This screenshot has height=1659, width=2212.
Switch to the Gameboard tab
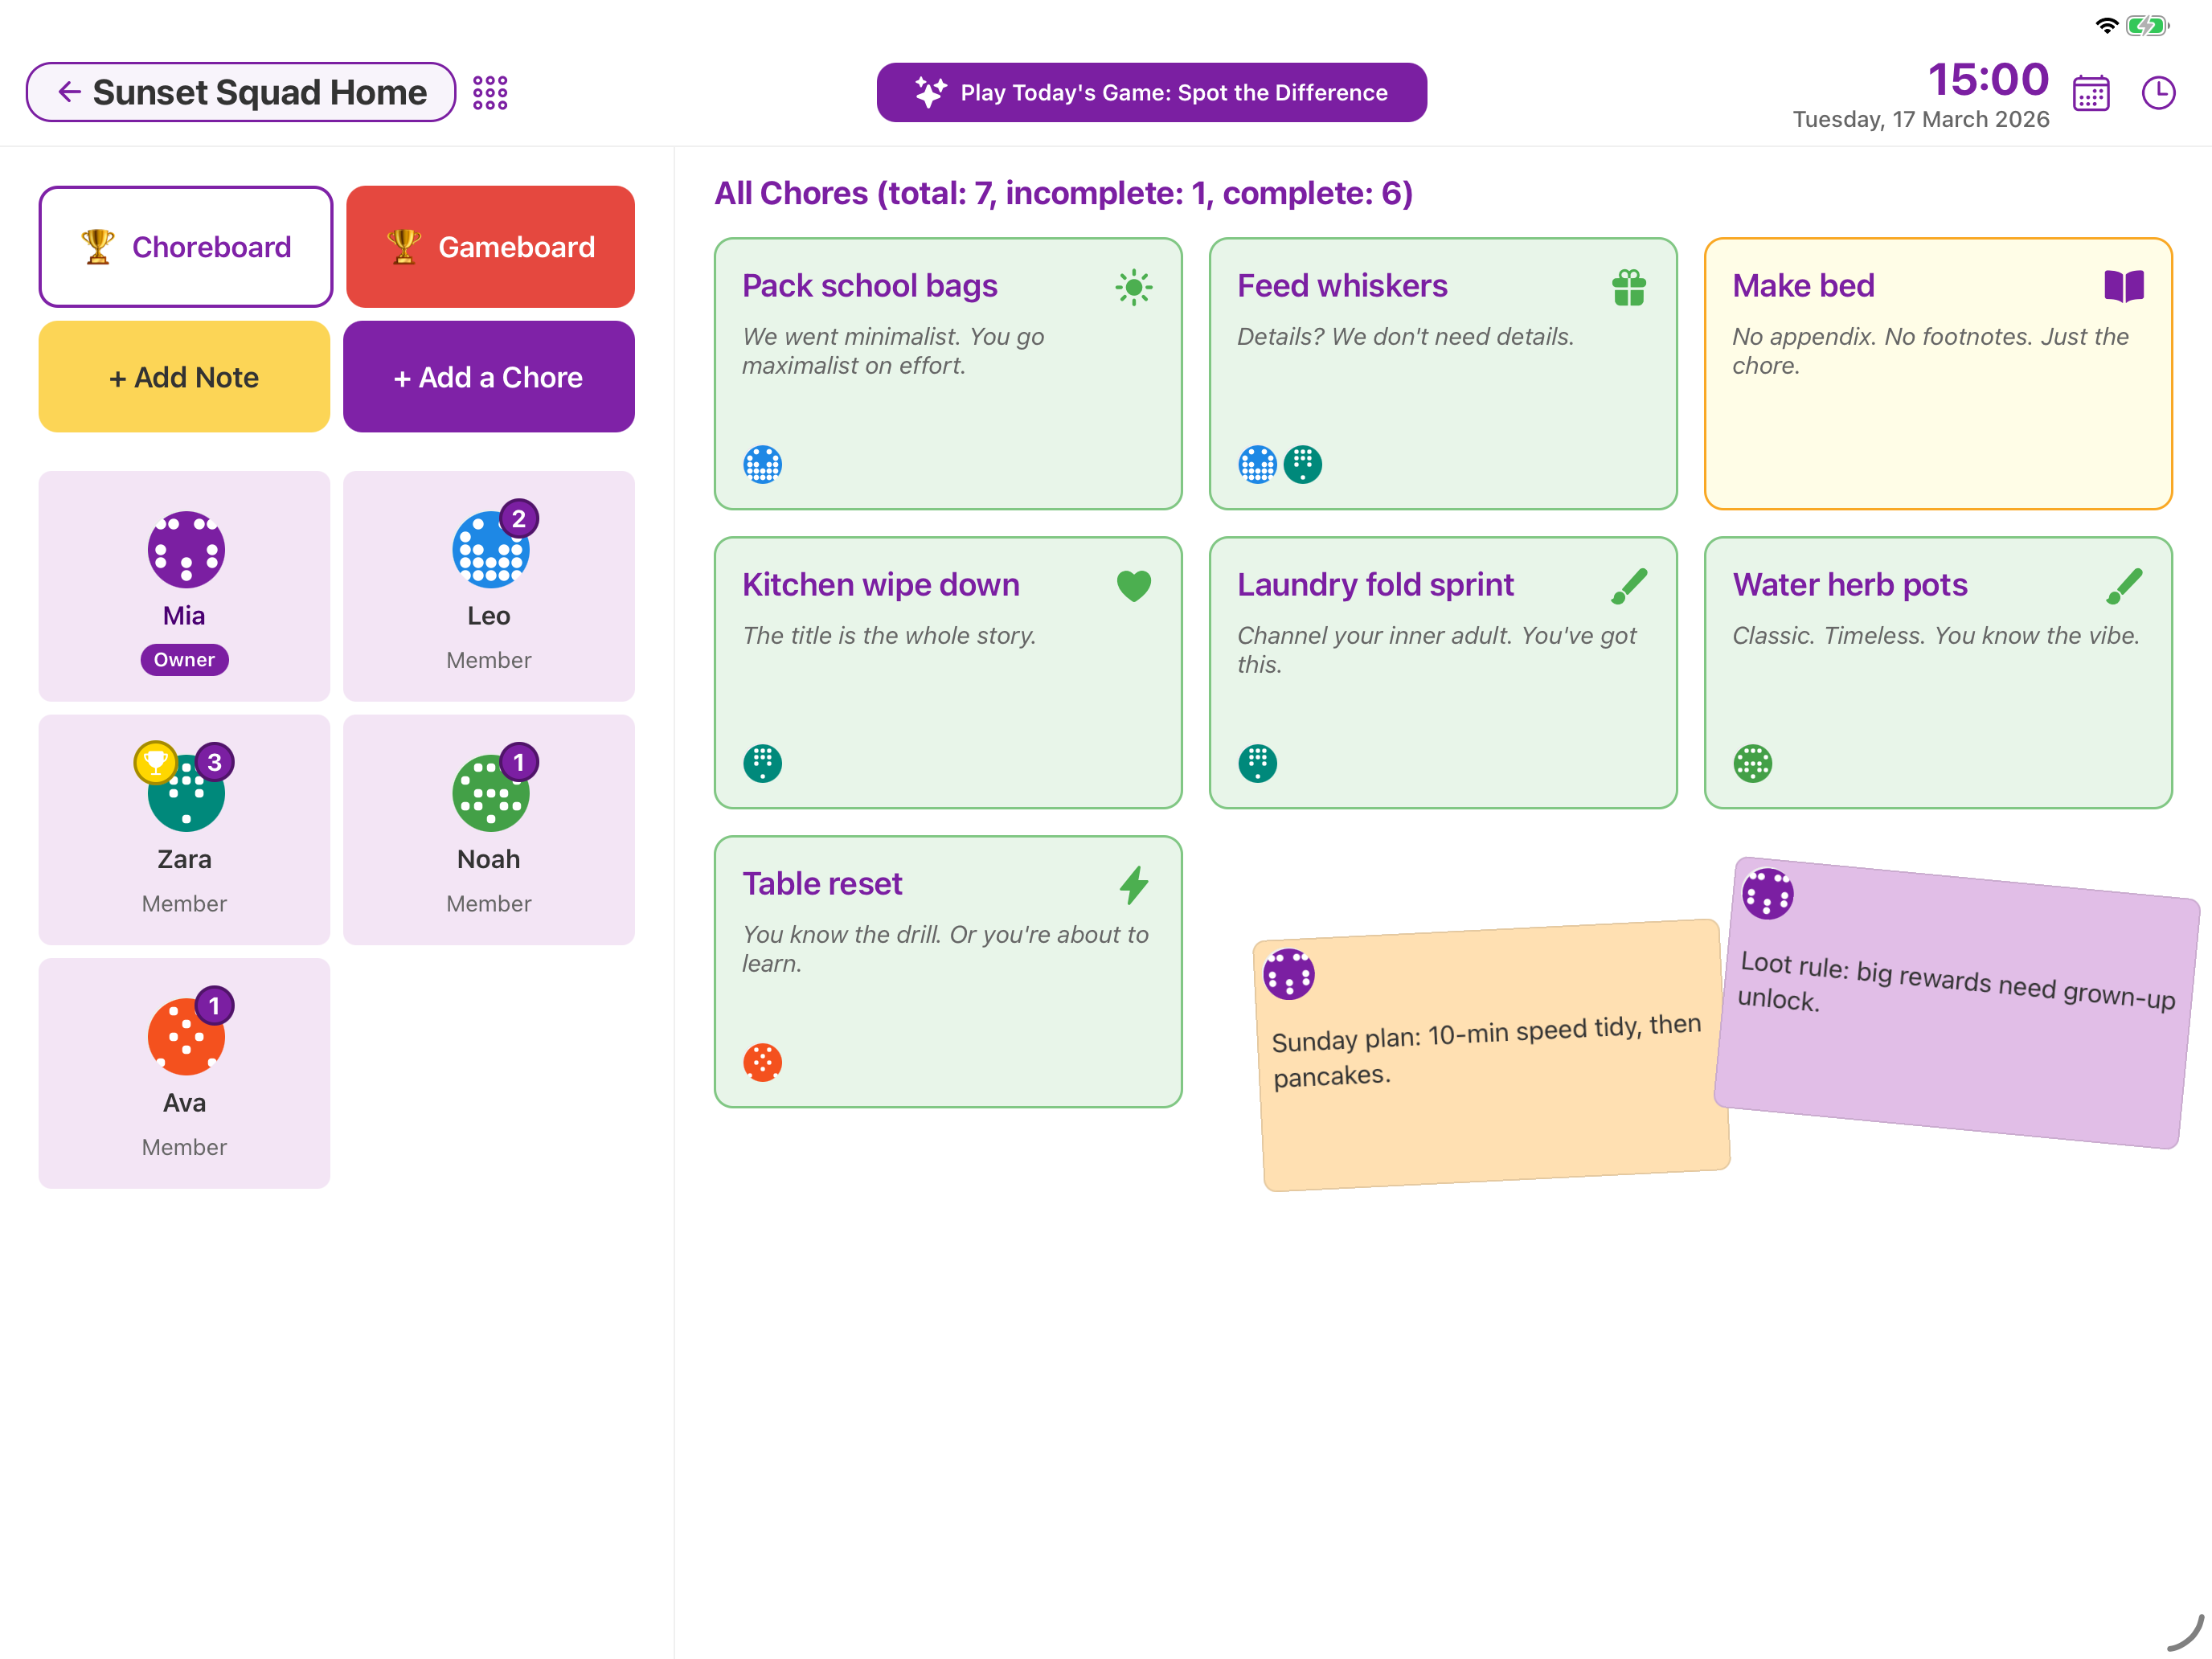point(489,246)
